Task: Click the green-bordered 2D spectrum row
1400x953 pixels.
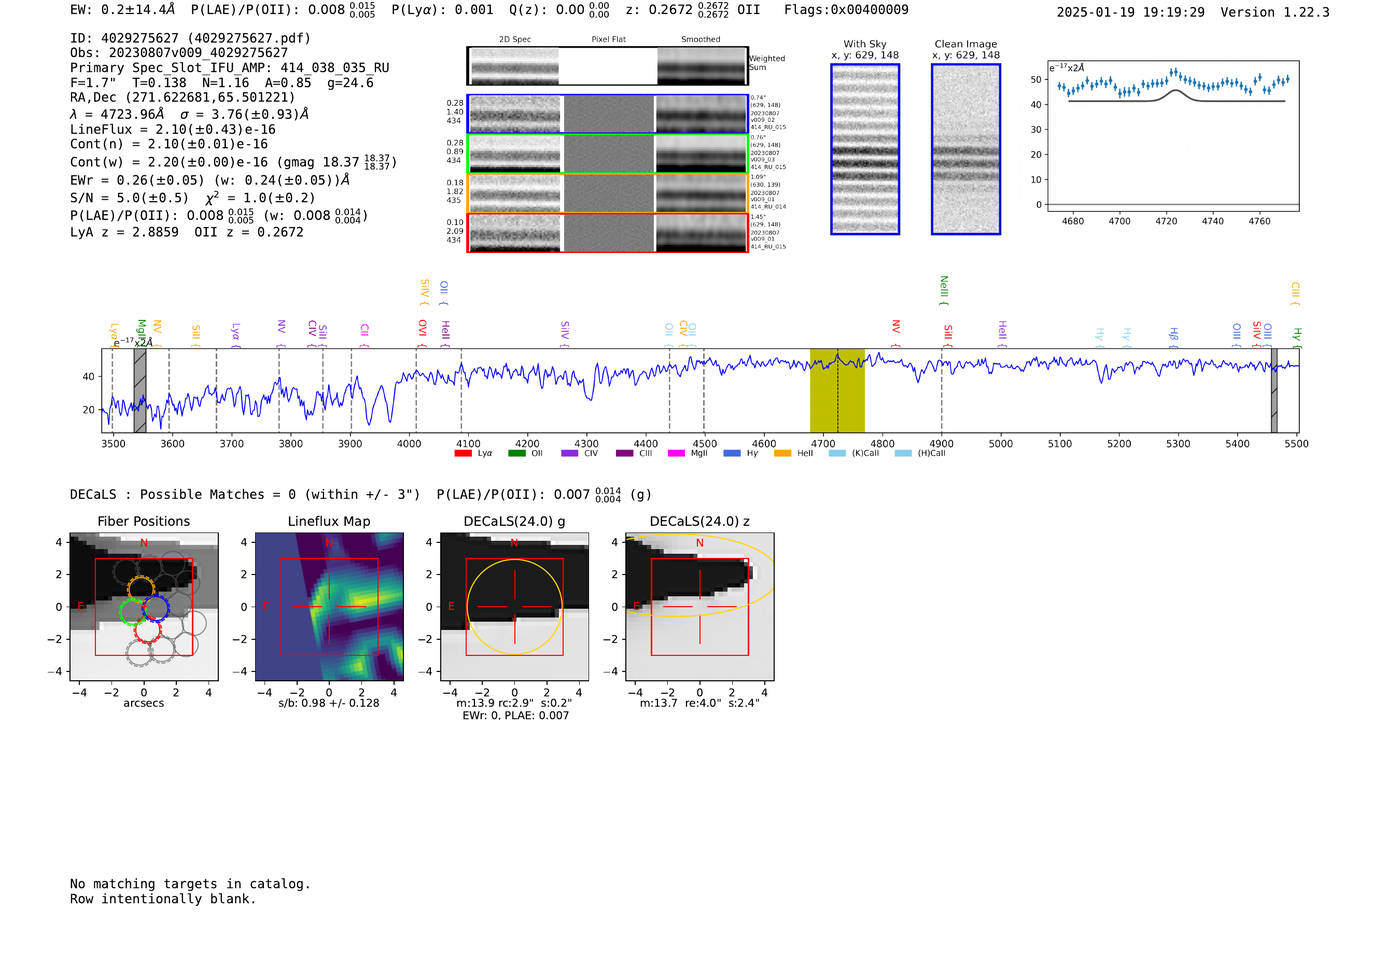Action: [x=608, y=154]
